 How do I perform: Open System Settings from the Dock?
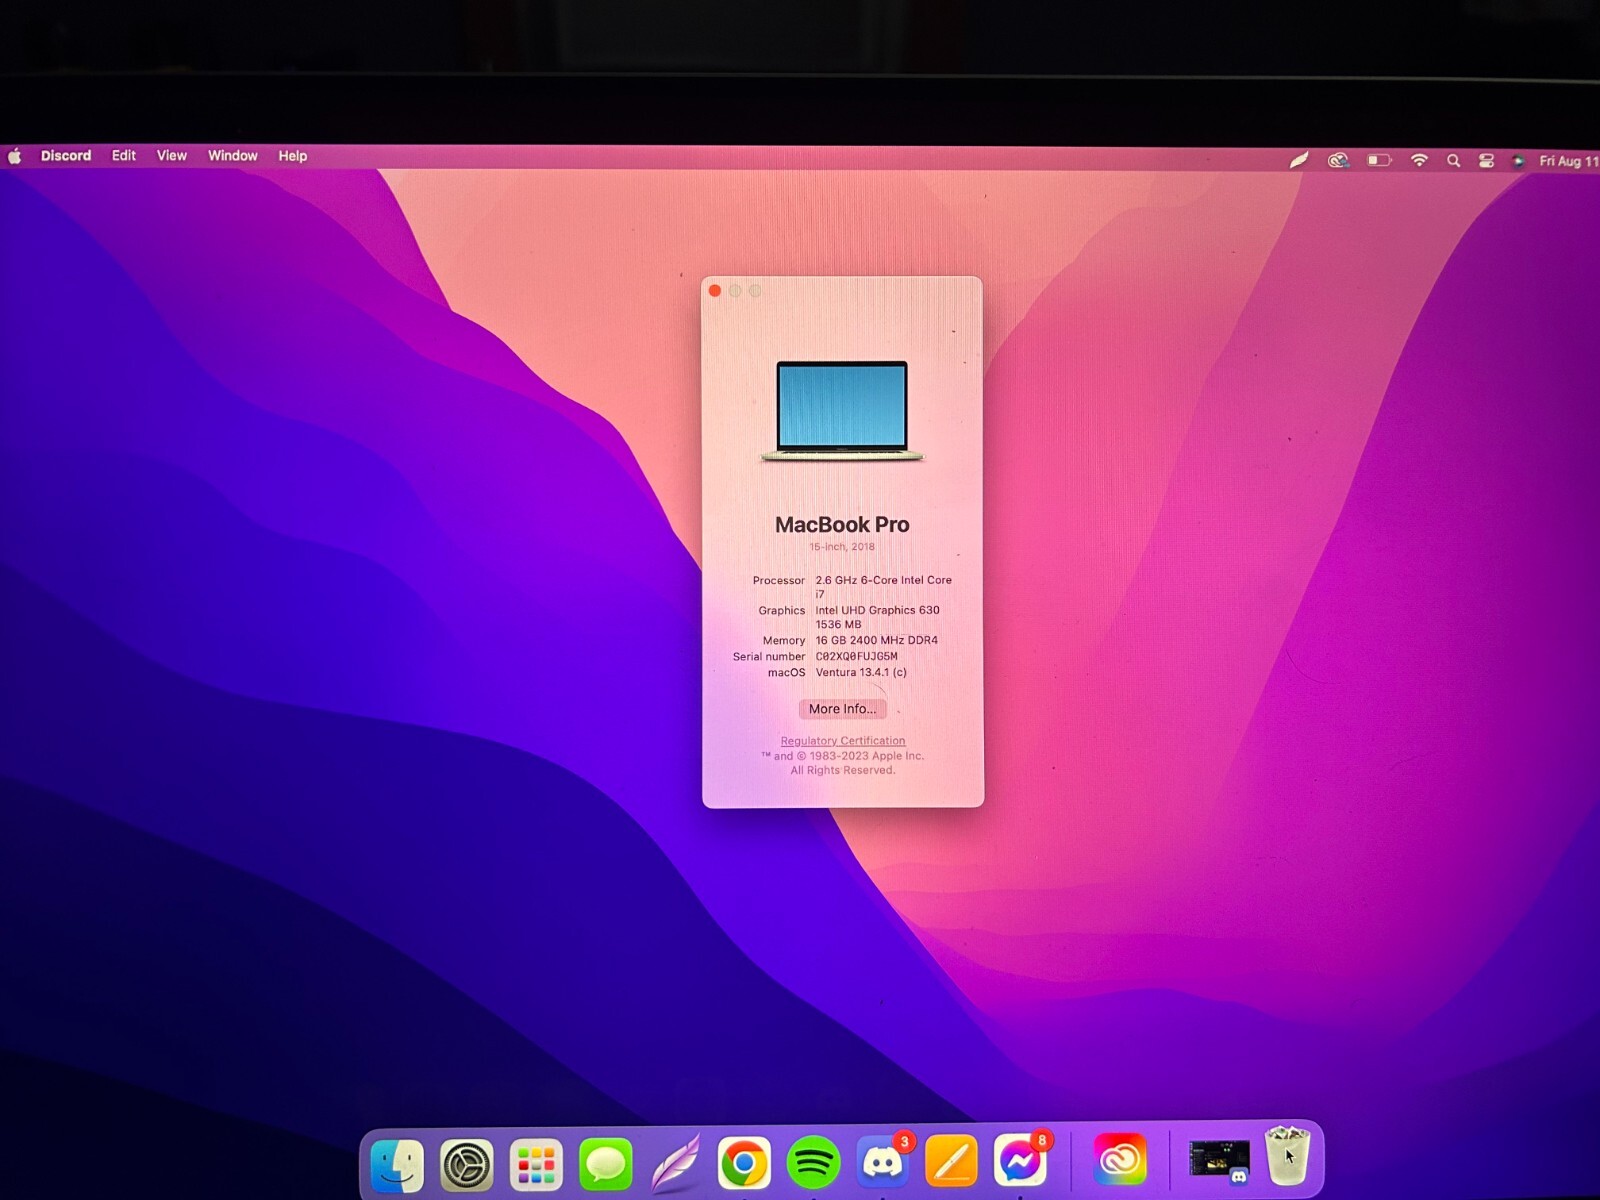[x=467, y=1162]
